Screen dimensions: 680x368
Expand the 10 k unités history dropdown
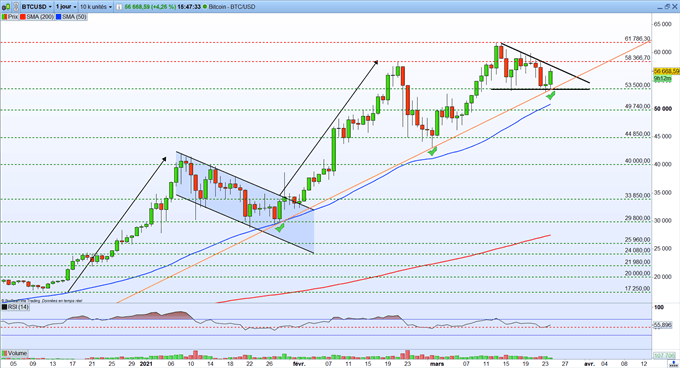click(96, 7)
